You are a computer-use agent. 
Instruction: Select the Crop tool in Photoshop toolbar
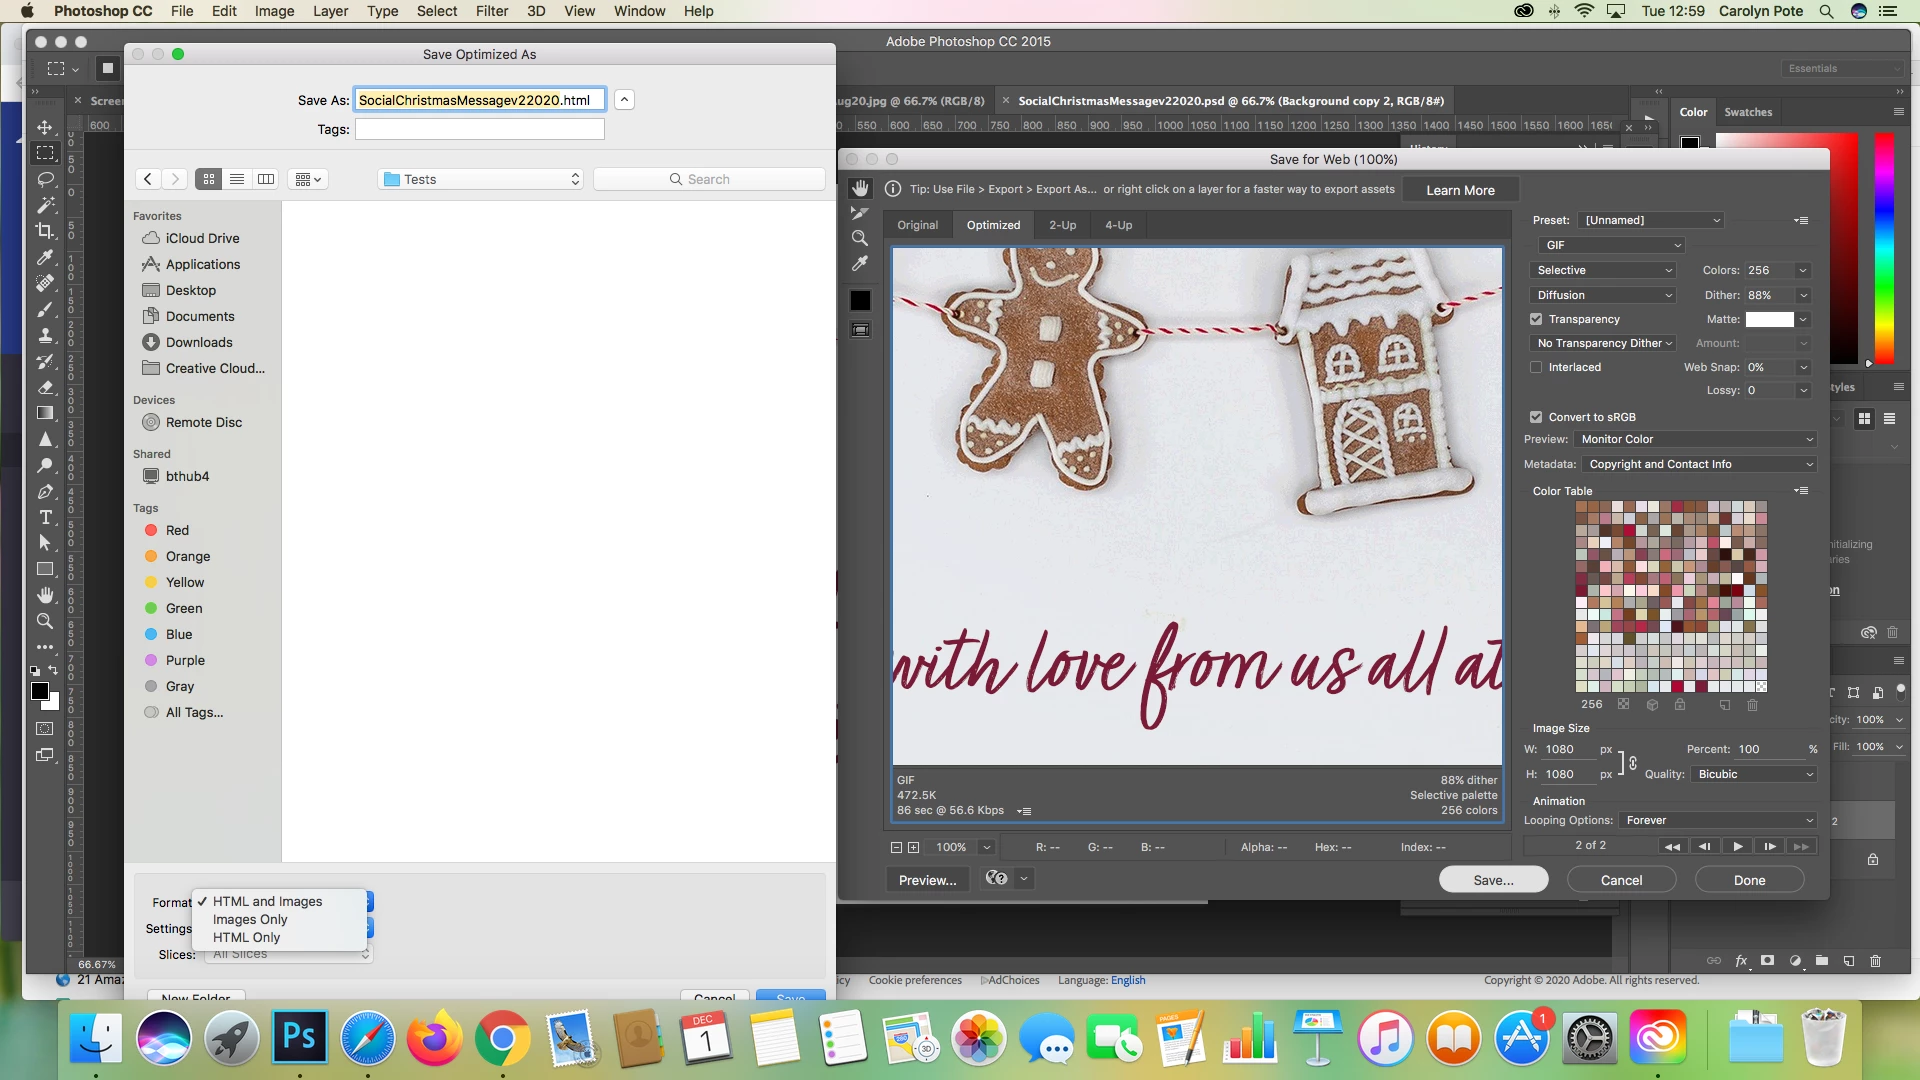45,231
